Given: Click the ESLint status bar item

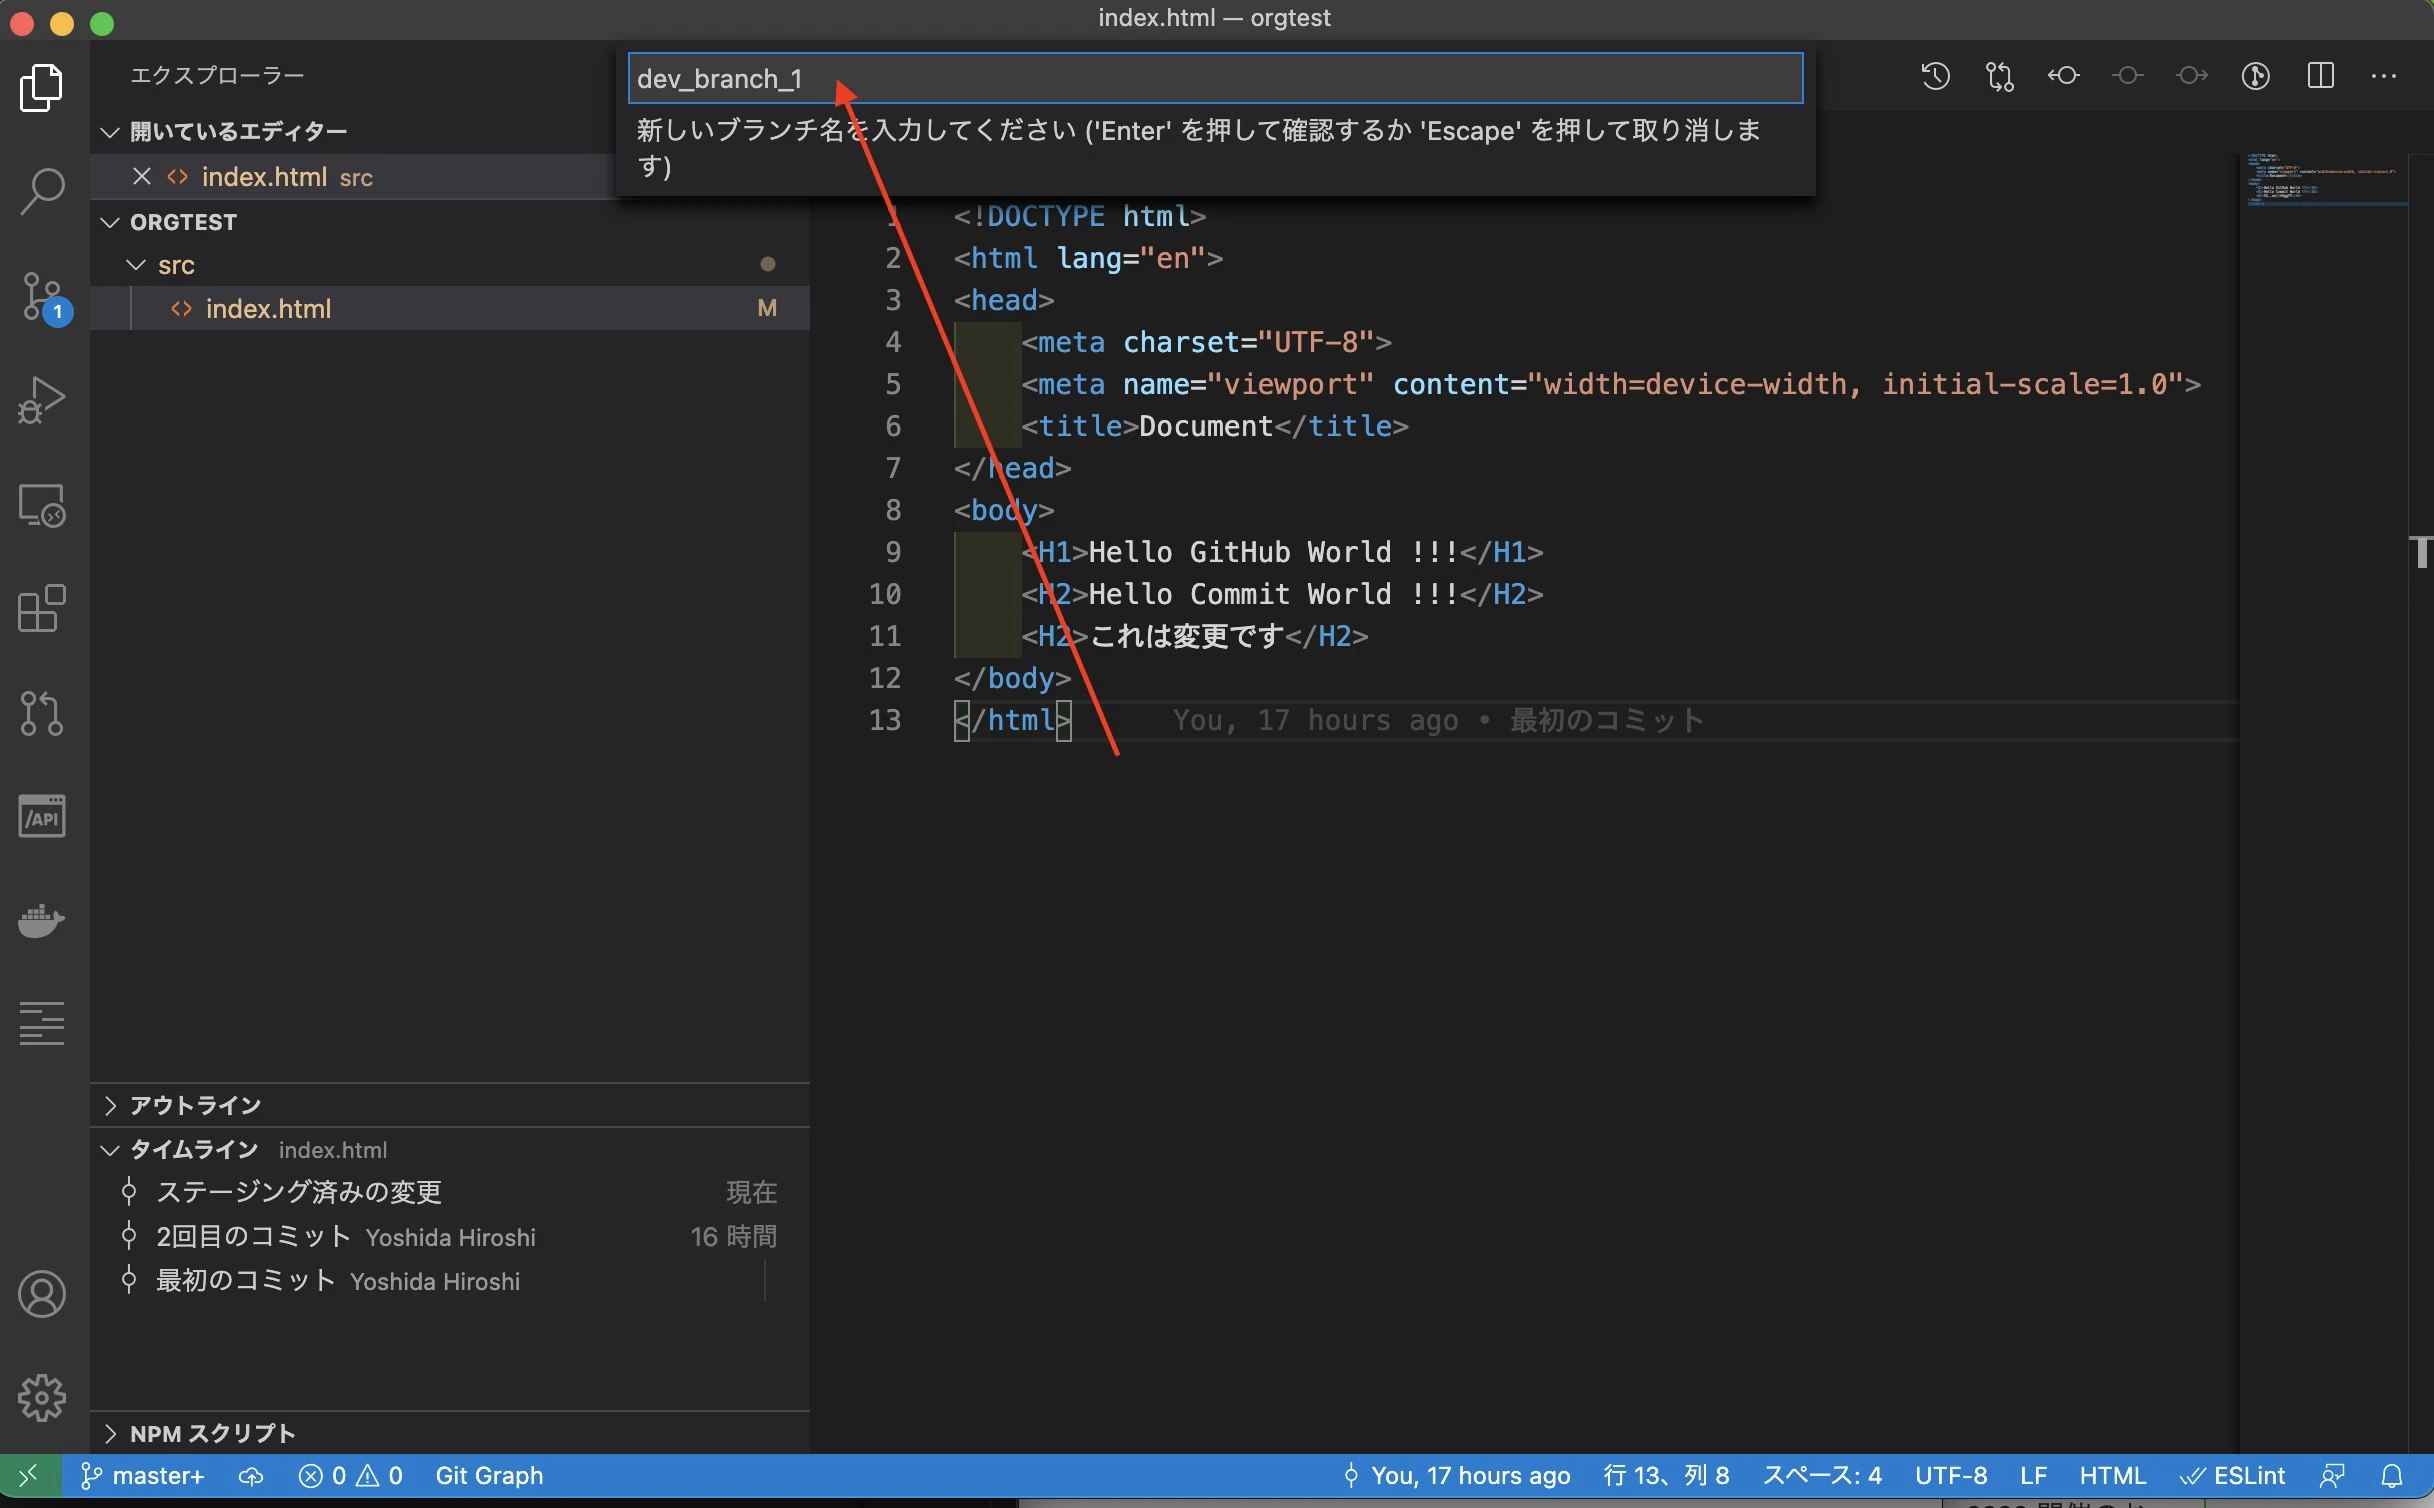Looking at the screenshot, I should click(2233, 1476).
